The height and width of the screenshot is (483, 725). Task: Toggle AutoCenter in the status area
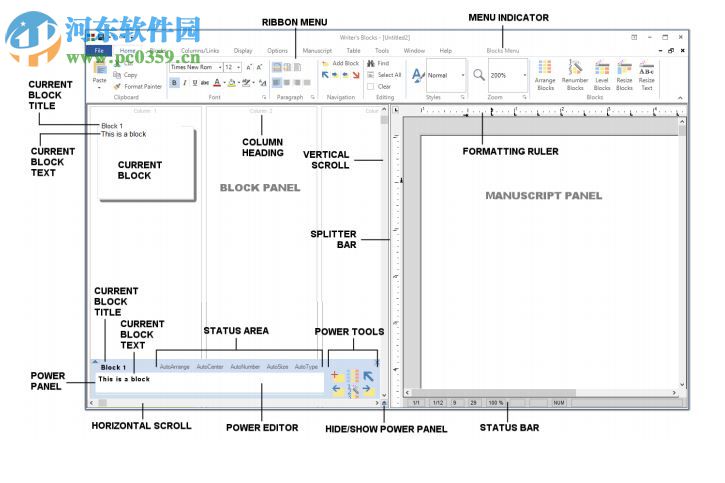click(x=210, y=367)
